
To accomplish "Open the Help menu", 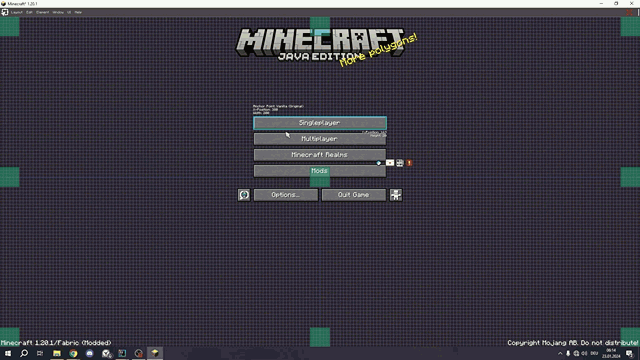I will pos(78,12).
